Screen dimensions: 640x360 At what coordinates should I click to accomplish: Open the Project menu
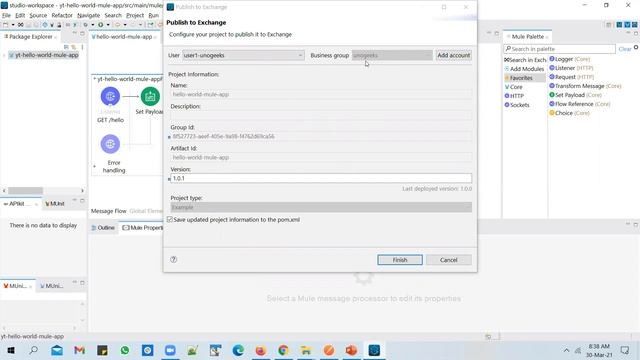[135, 15]
